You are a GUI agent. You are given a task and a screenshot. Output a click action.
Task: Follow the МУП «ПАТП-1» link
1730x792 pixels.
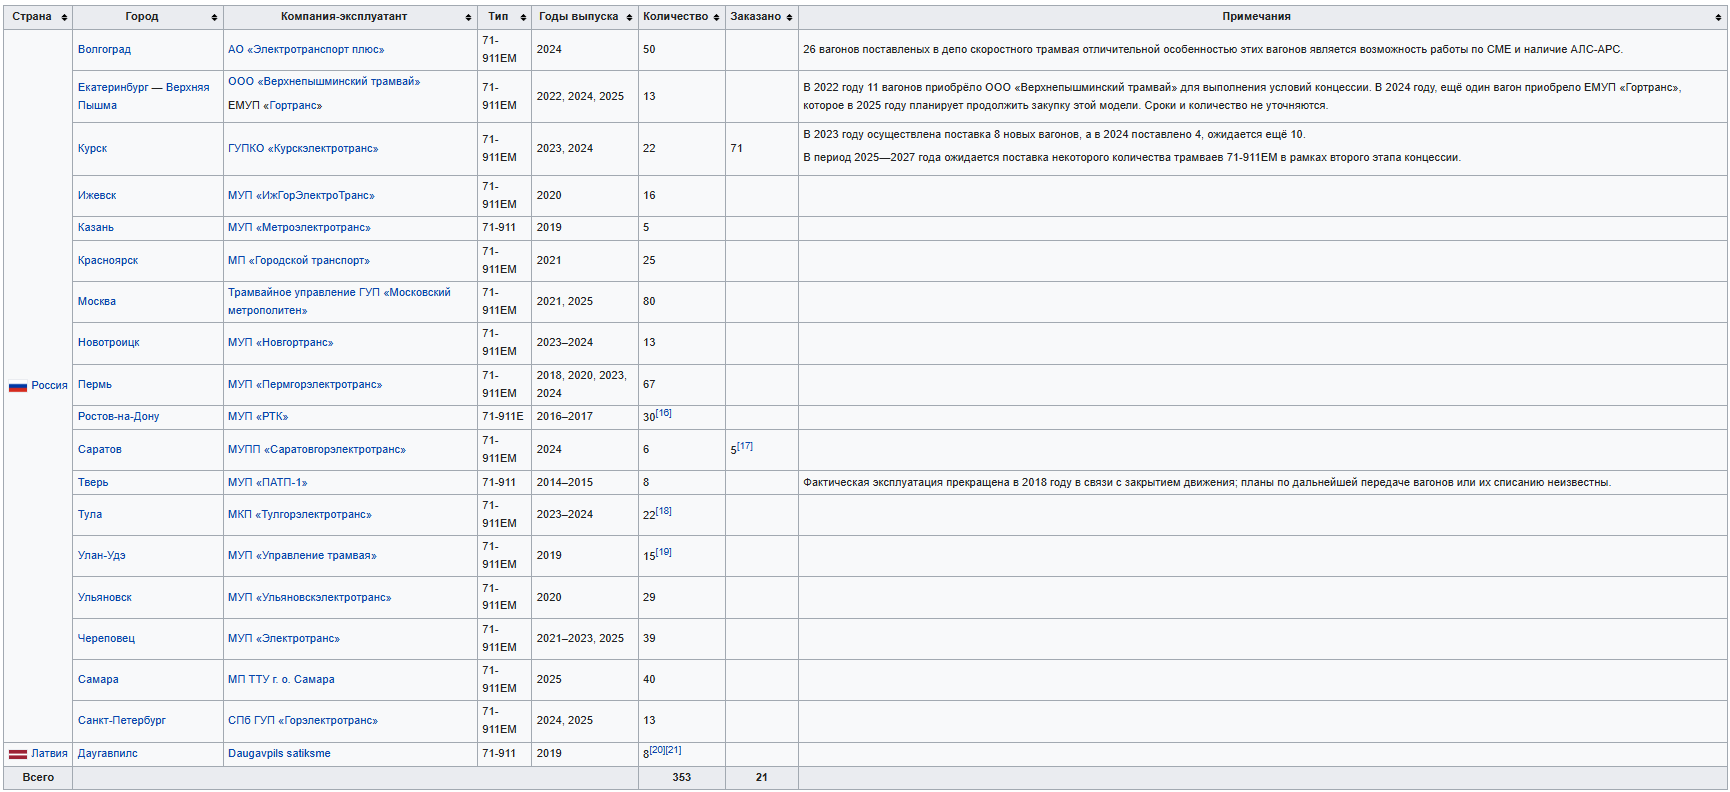coord(268,482)
